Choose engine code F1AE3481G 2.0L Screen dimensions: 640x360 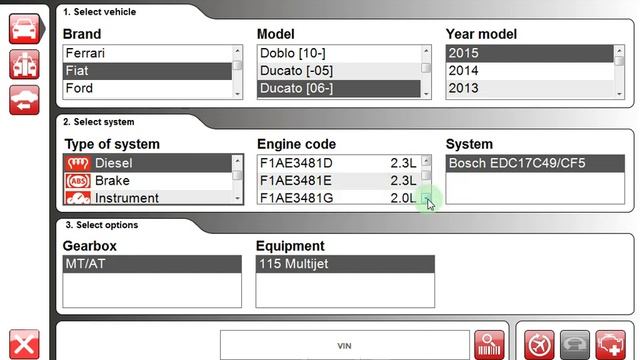click(339, 198)
